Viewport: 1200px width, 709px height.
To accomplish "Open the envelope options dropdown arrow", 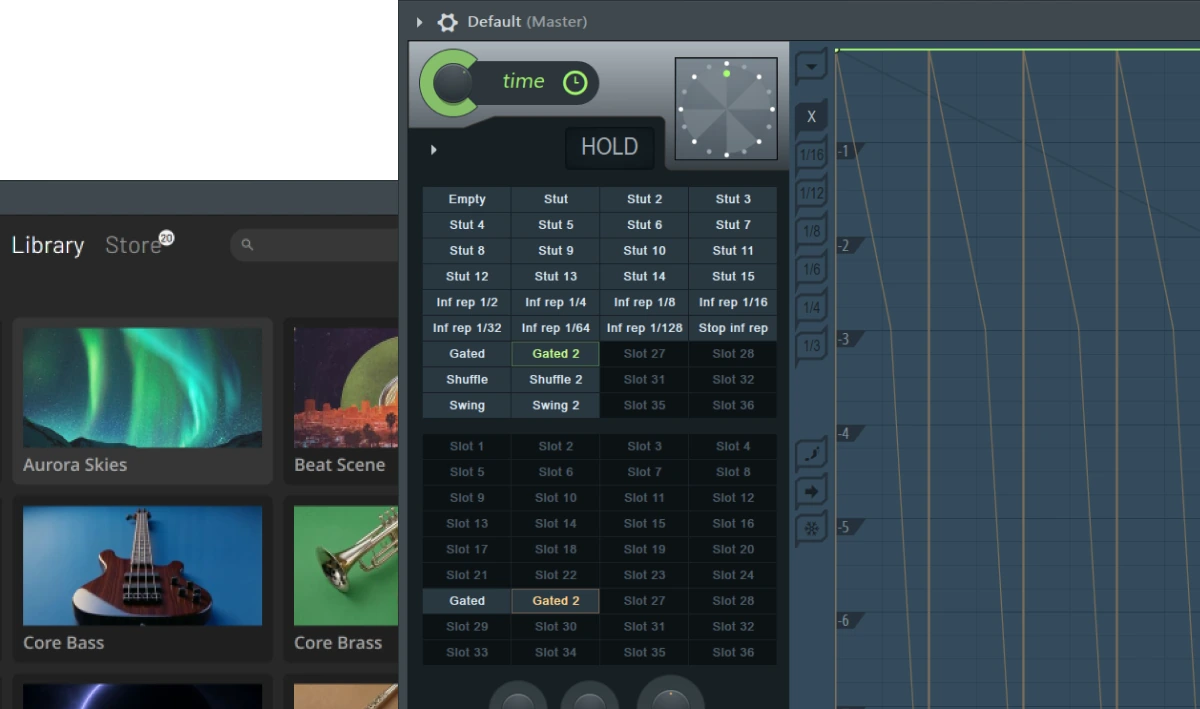I will [811, 67].
